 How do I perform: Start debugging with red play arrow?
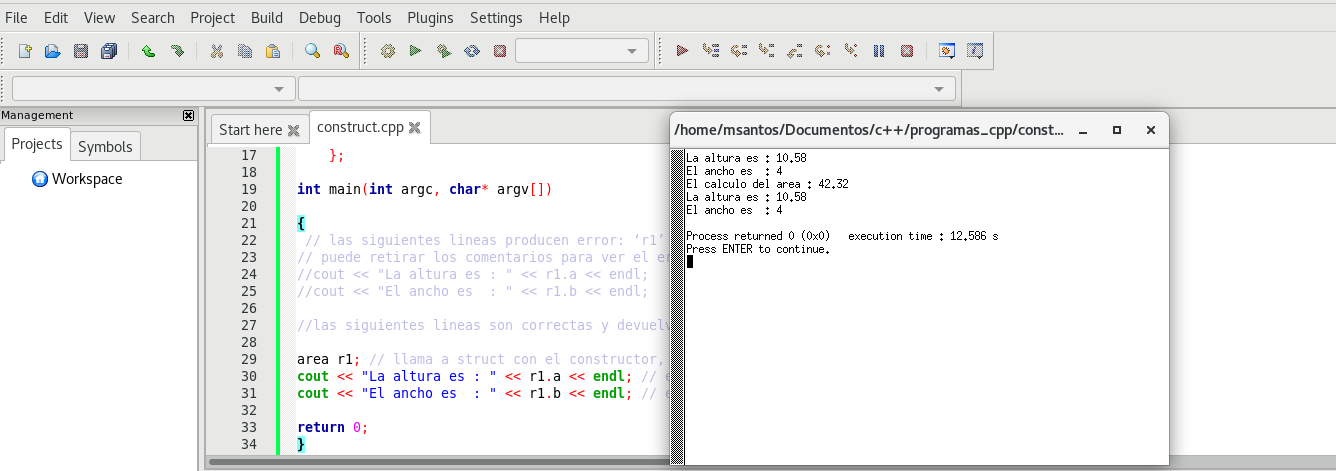point(683,51)
